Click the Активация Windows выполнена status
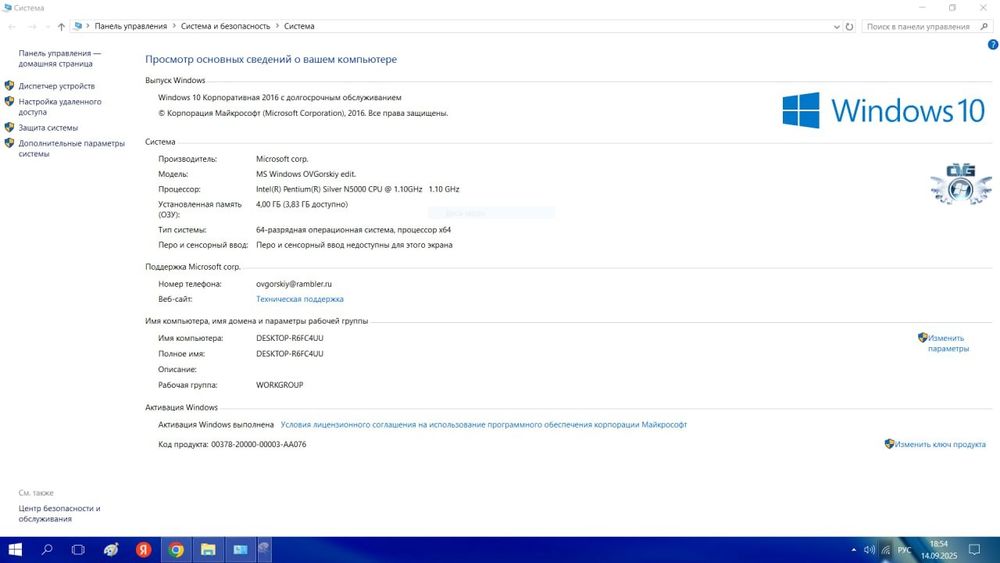This screenshot has width=1000, height=563. coord(216,425)
